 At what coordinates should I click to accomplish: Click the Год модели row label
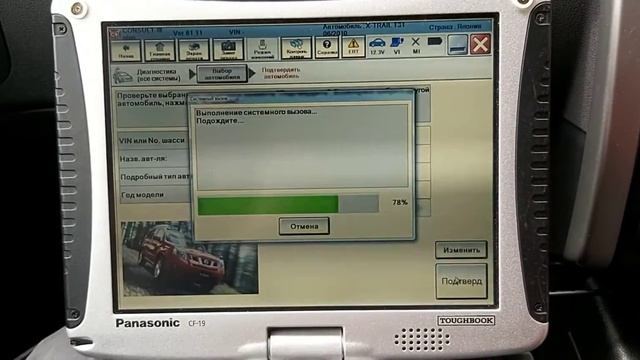click(142, 195)
